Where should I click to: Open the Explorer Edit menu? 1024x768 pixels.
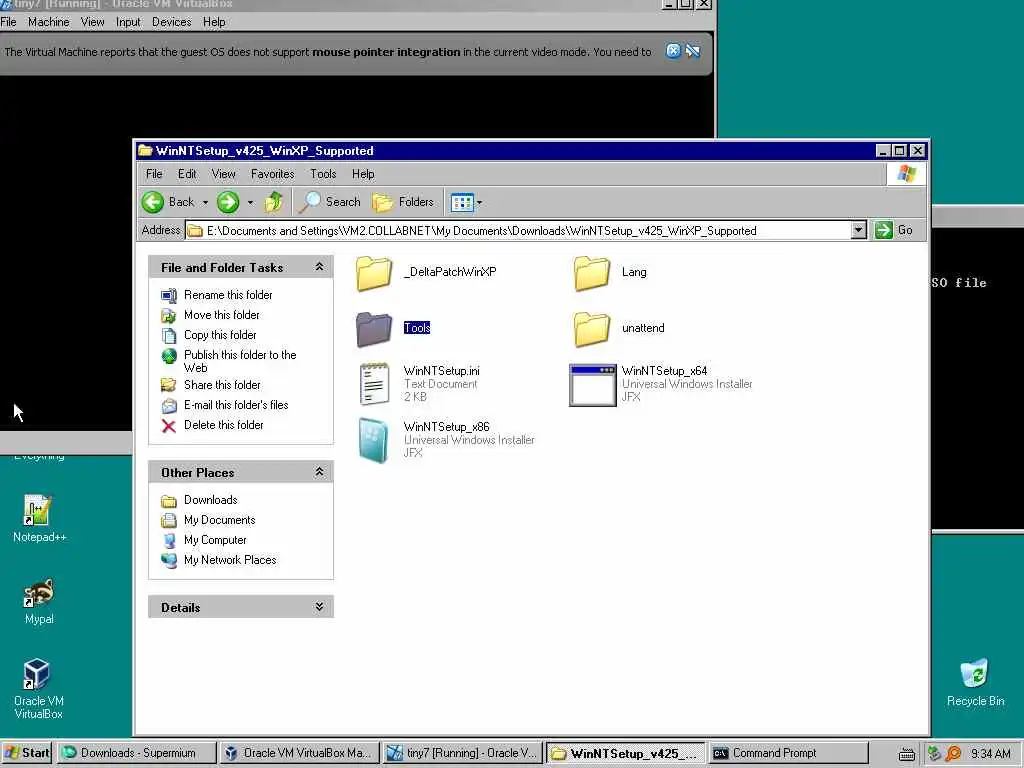pos(187,174)
